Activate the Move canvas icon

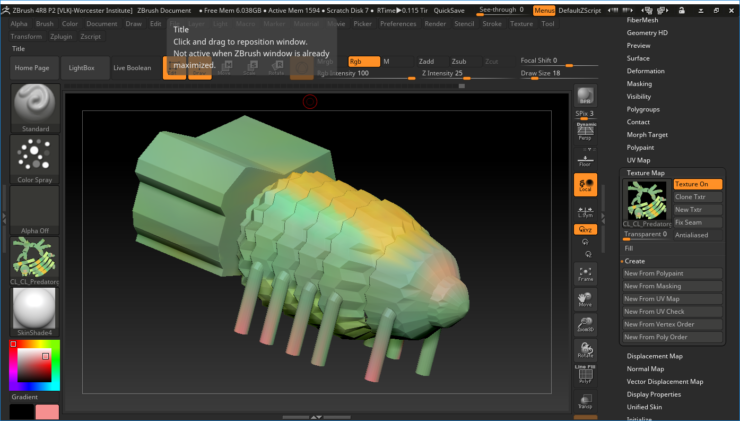point(586,298)
